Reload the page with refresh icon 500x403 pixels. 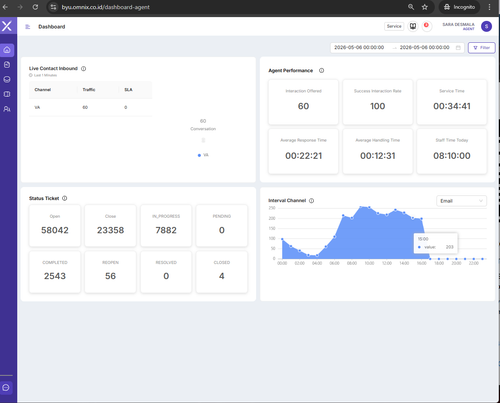coord(35,7)
